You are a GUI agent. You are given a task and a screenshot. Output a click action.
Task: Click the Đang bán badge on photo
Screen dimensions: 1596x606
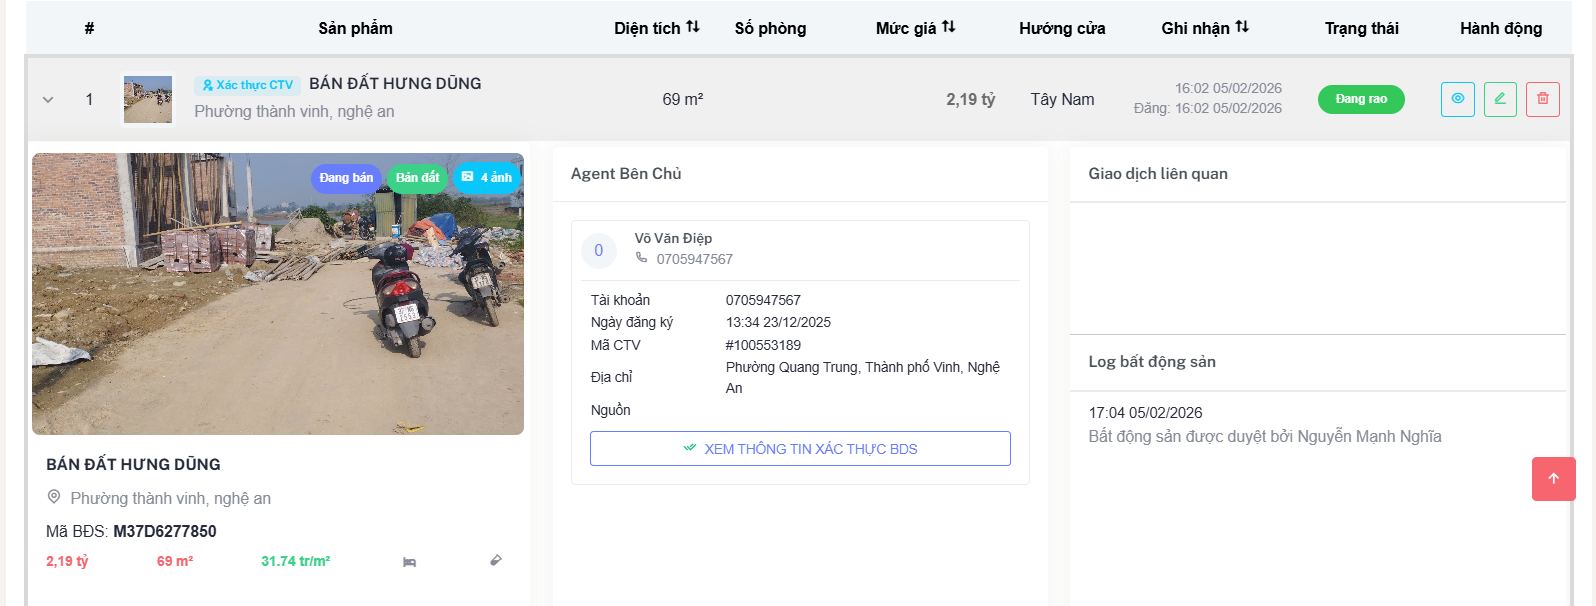(x=346, y=178)
